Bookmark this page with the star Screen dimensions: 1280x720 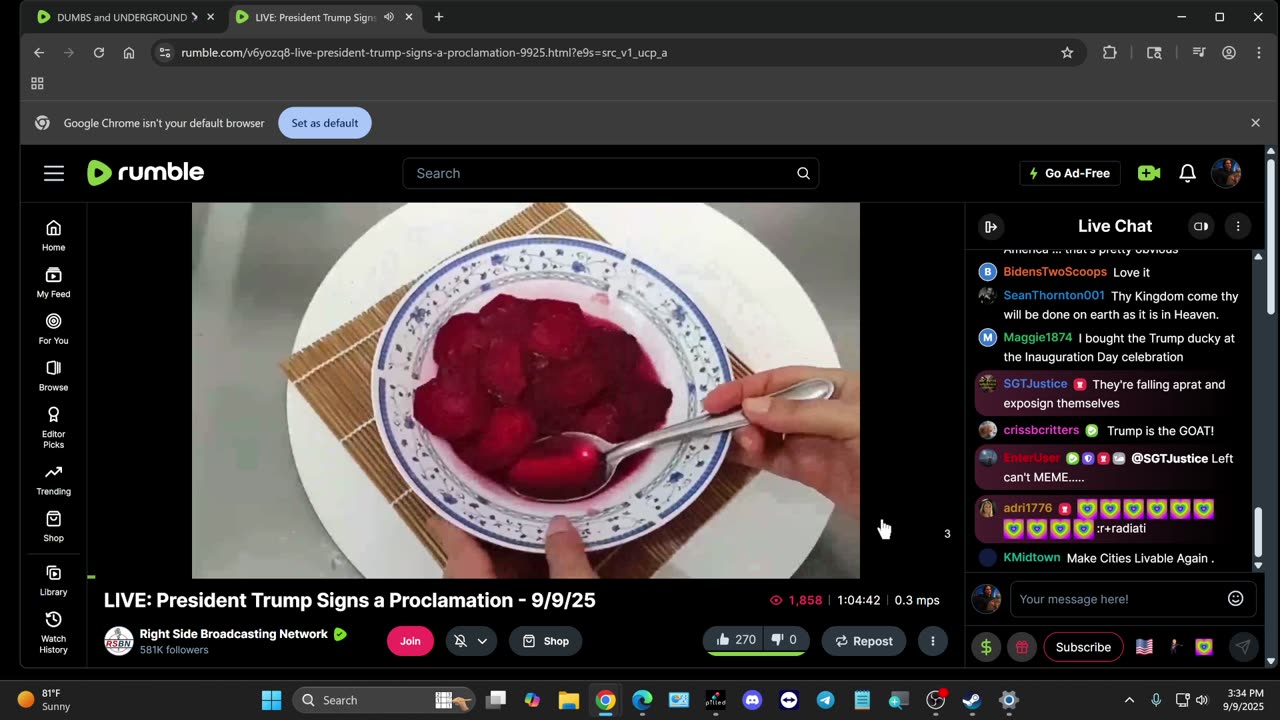1067,52
